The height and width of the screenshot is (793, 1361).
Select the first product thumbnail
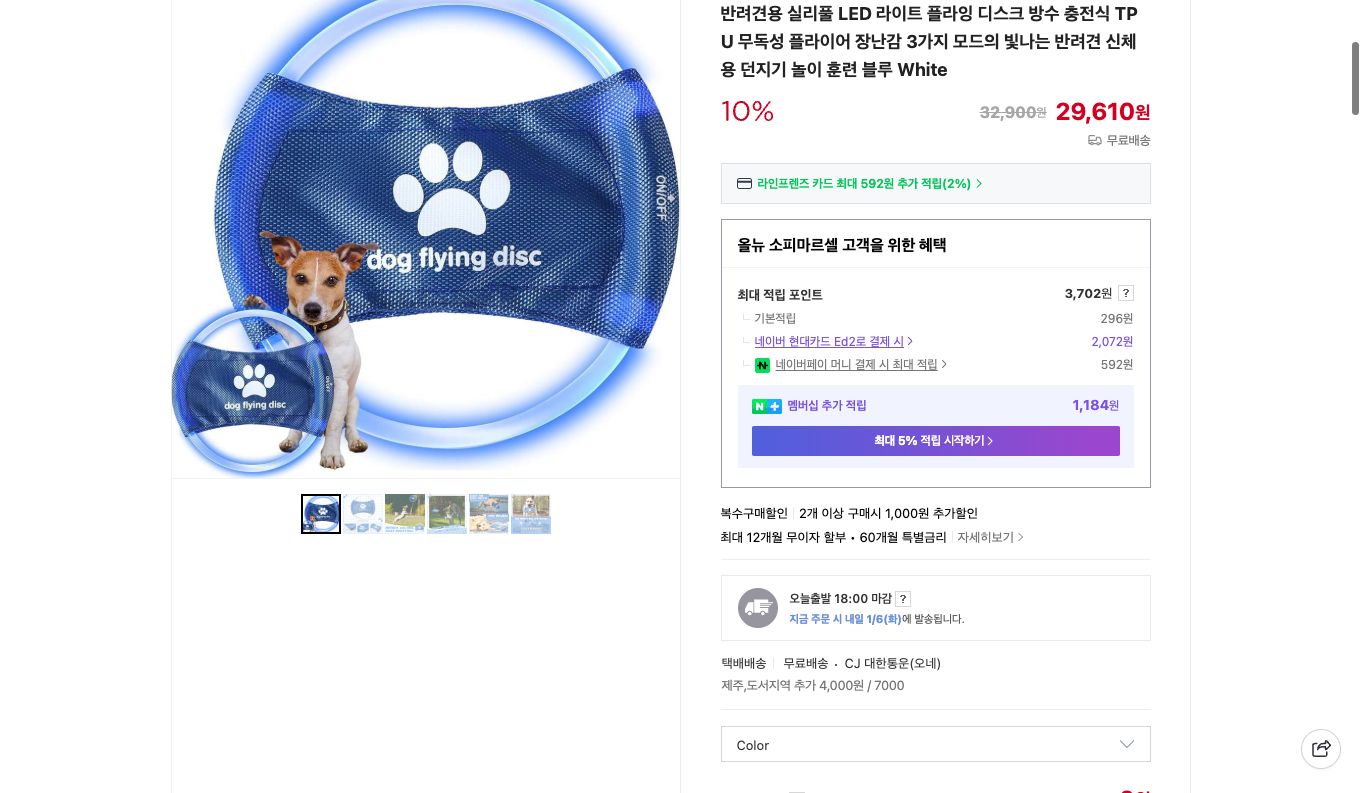(x=321, y=514)
